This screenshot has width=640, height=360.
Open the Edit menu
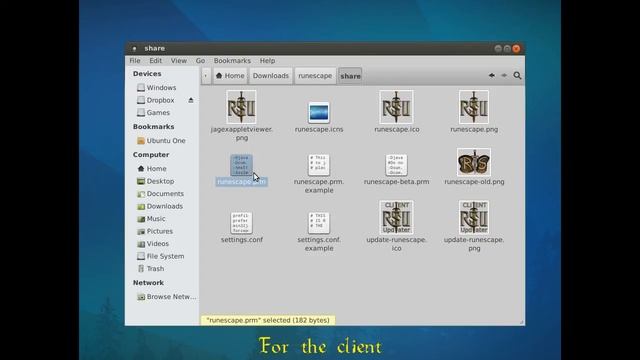pos(156,61)
